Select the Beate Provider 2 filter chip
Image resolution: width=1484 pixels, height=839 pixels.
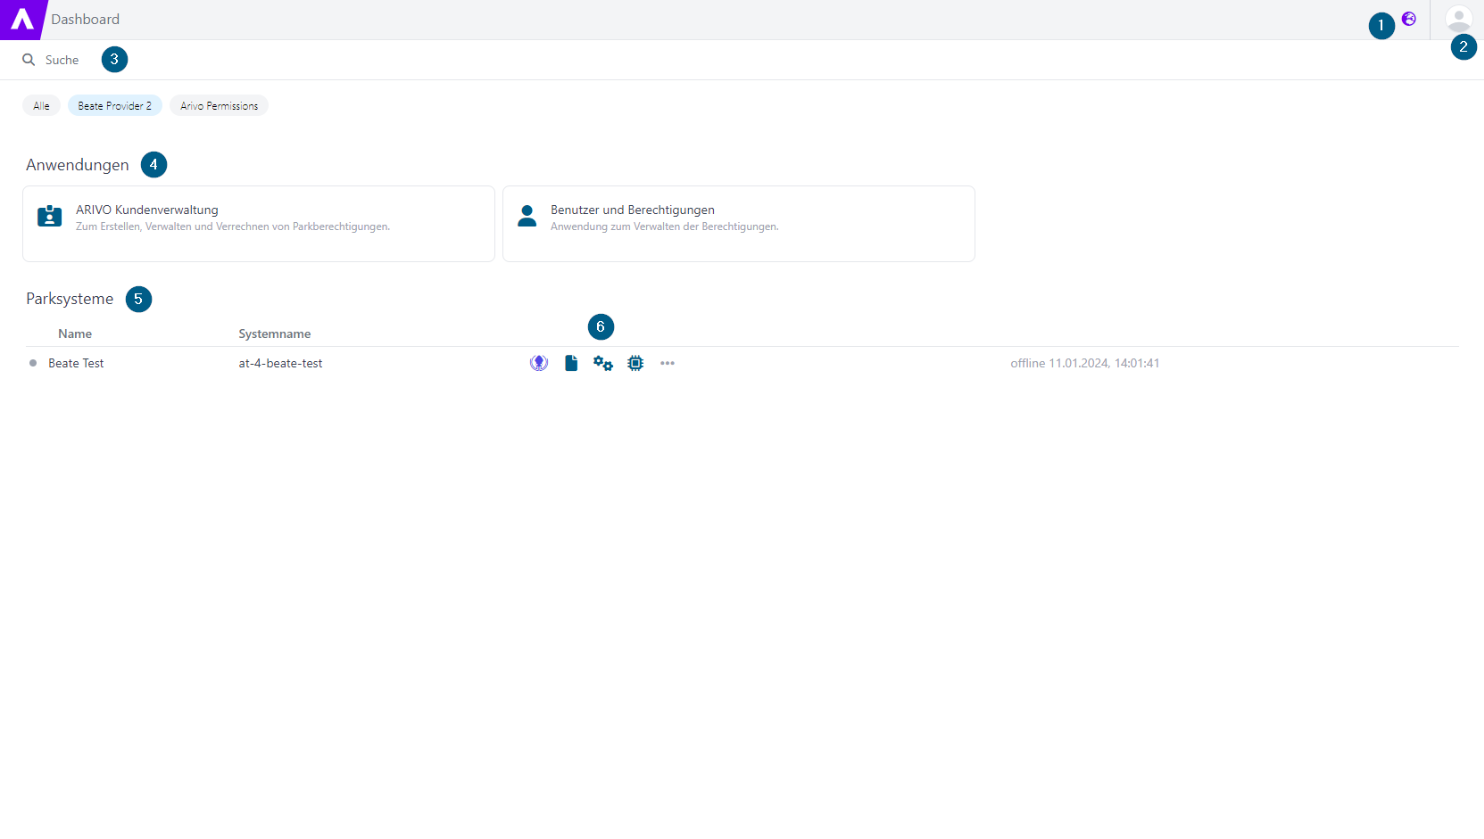point(115,106)
